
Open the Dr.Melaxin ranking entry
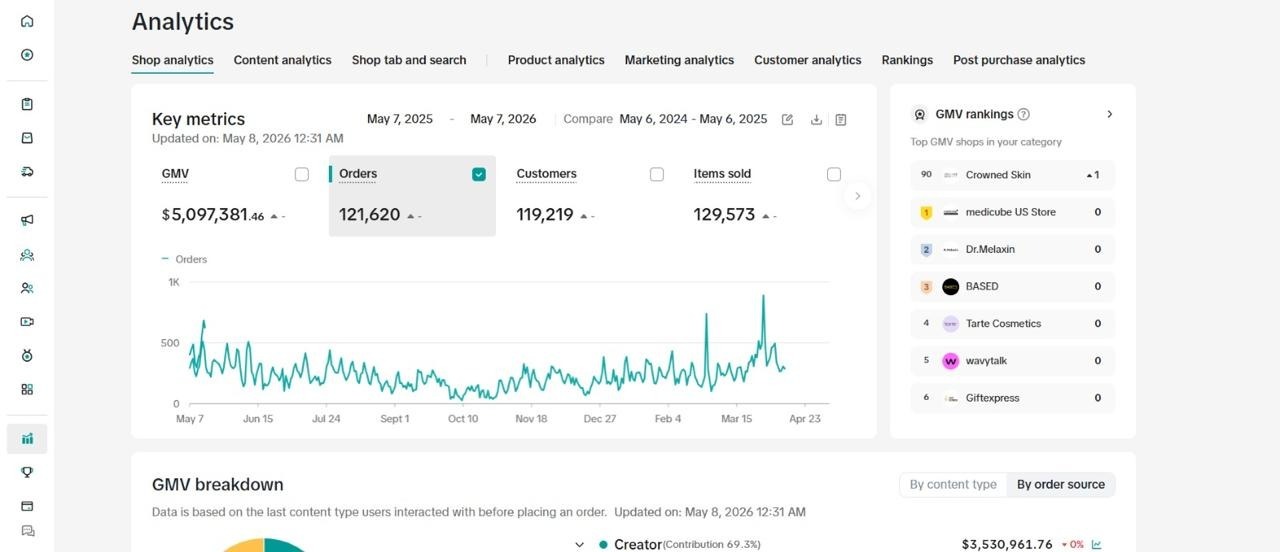pos(1012,250)
